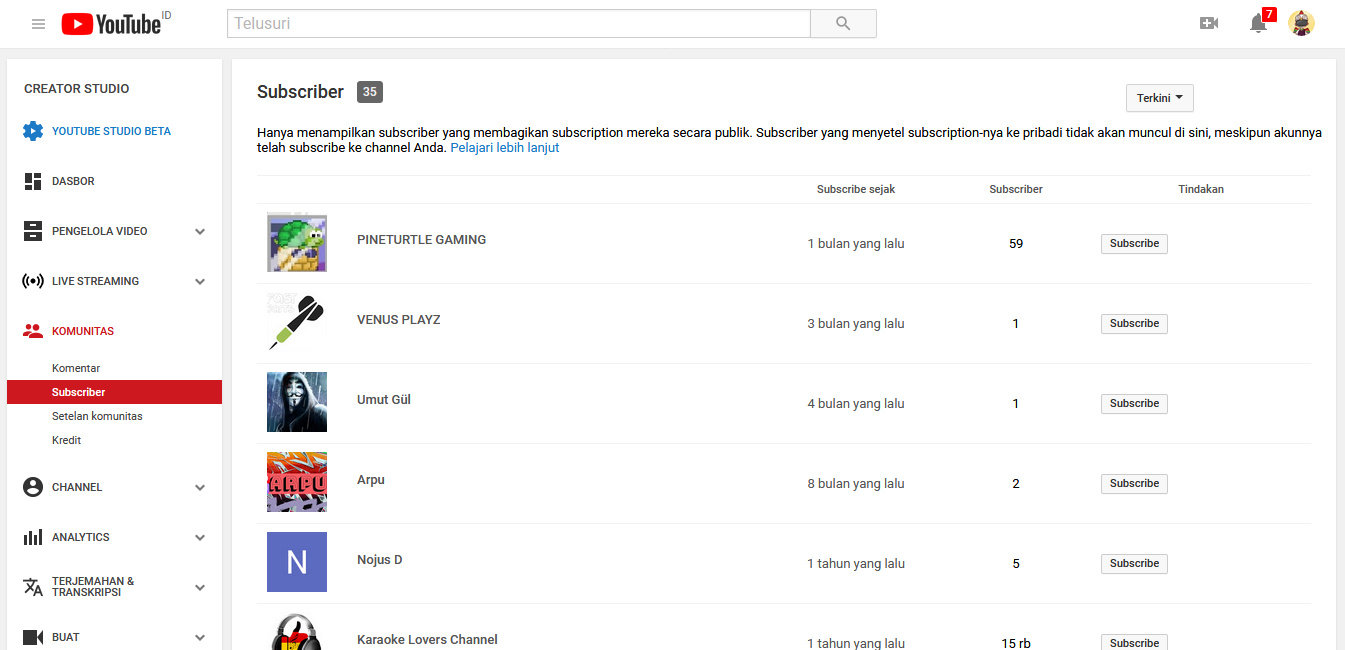Viewport: 1345px width, 650px height.
Task: Click the PINETURTLE GAMING channel name
Action: click(421, 239)
